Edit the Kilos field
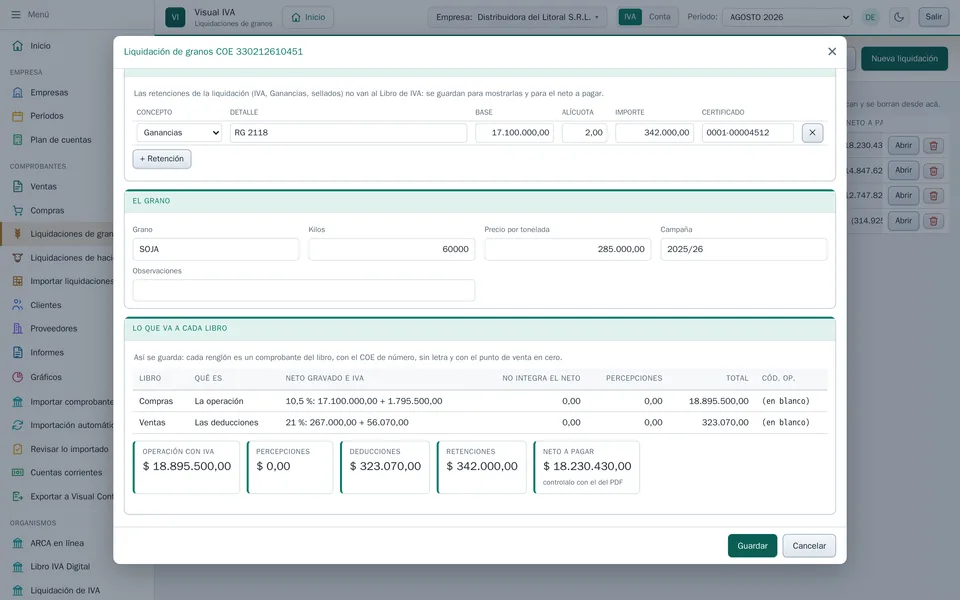This screenshot has width=960, height=600. (392, 249)
